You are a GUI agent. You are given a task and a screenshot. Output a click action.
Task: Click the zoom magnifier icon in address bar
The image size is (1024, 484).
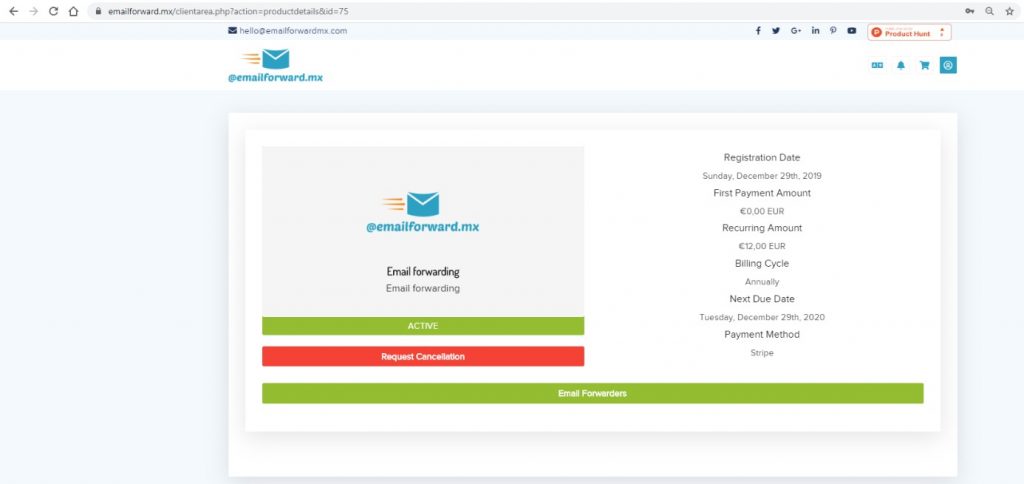point(989,11)
